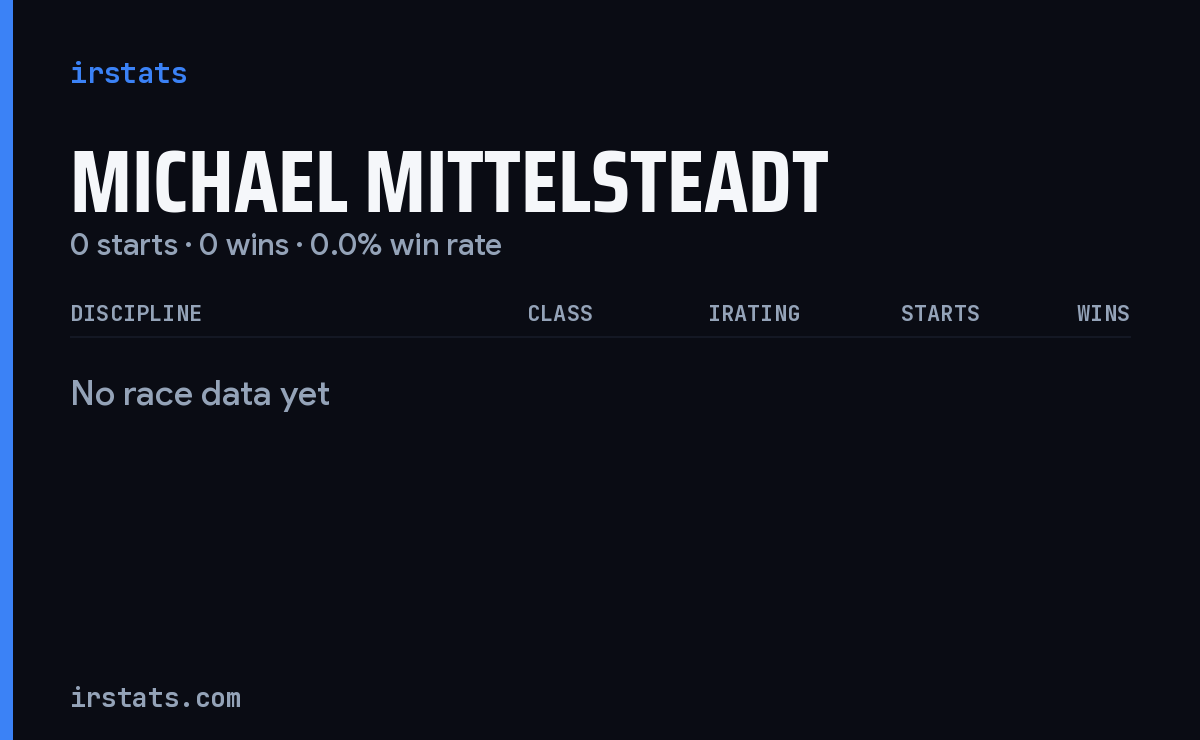Click the divider line under column headers
Viewport: 1200px width, 740px height.
[x=600, y=337]
